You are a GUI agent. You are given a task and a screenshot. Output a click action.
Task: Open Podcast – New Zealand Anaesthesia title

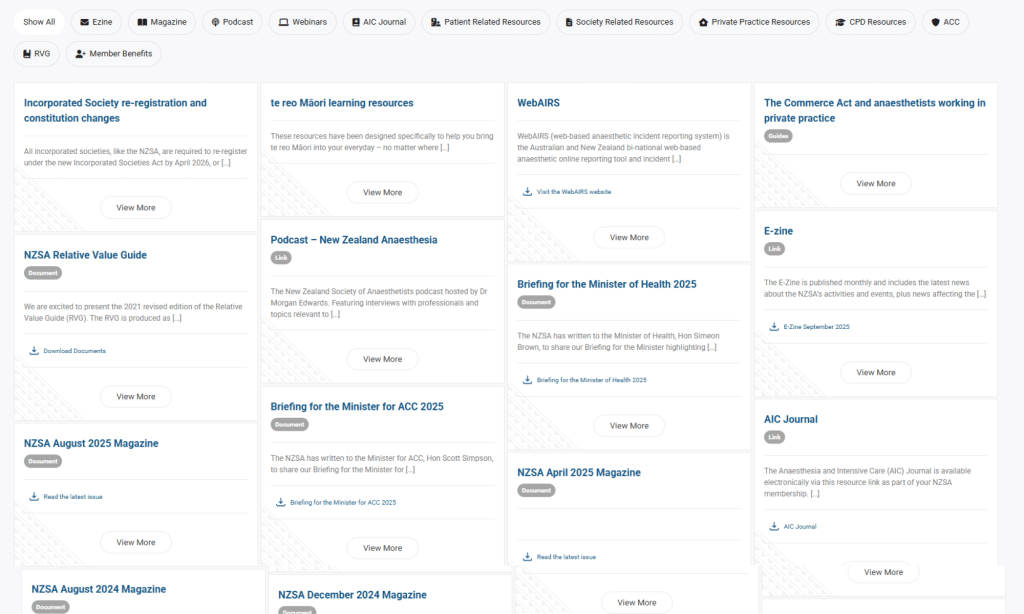pyautogui.click(x=354, y=240)
